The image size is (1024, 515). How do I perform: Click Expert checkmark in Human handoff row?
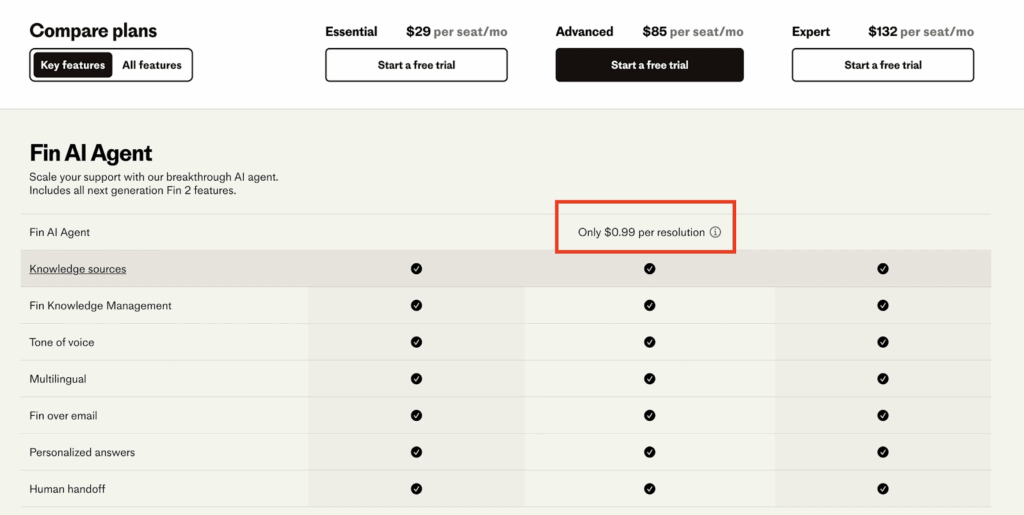point(882,489)
